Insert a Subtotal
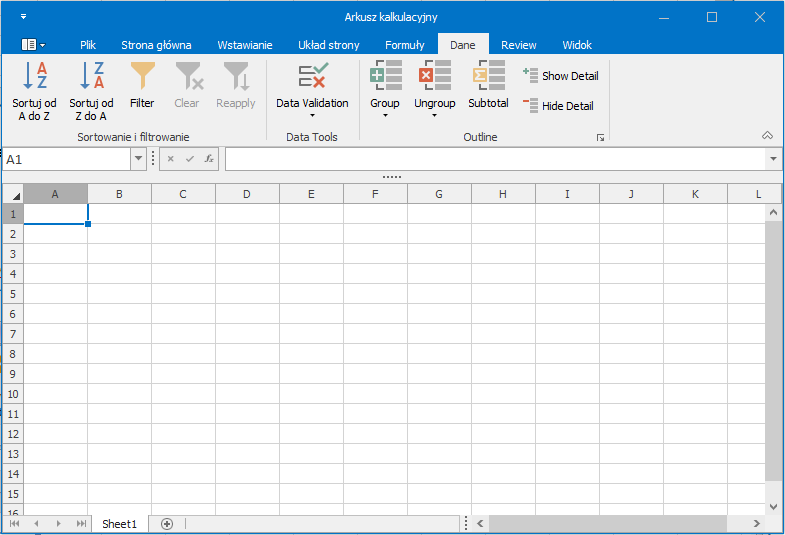785x535 pixels. (x=489, y=85)
